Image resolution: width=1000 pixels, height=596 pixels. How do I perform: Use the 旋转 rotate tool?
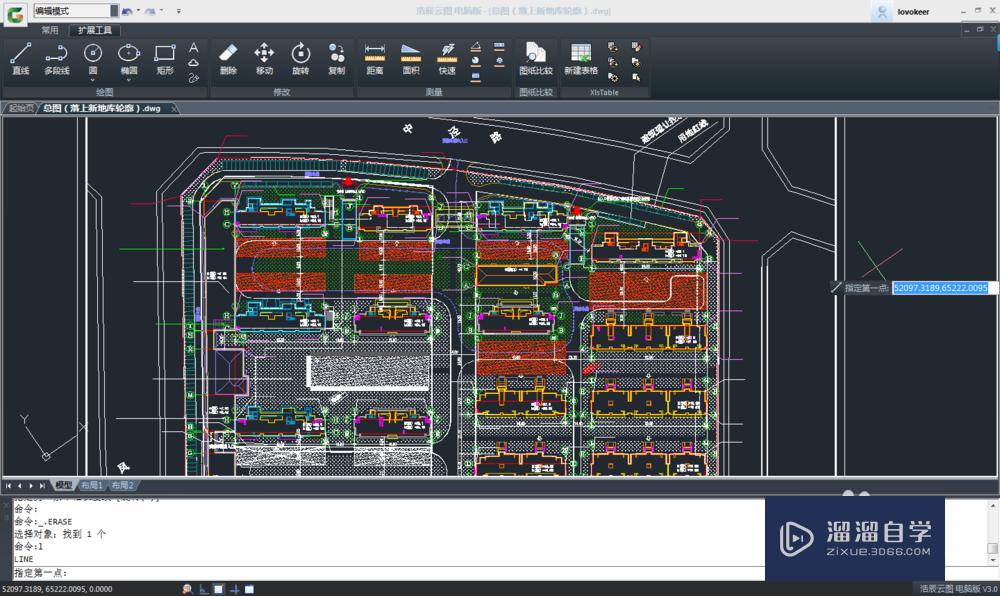[300, 59]
